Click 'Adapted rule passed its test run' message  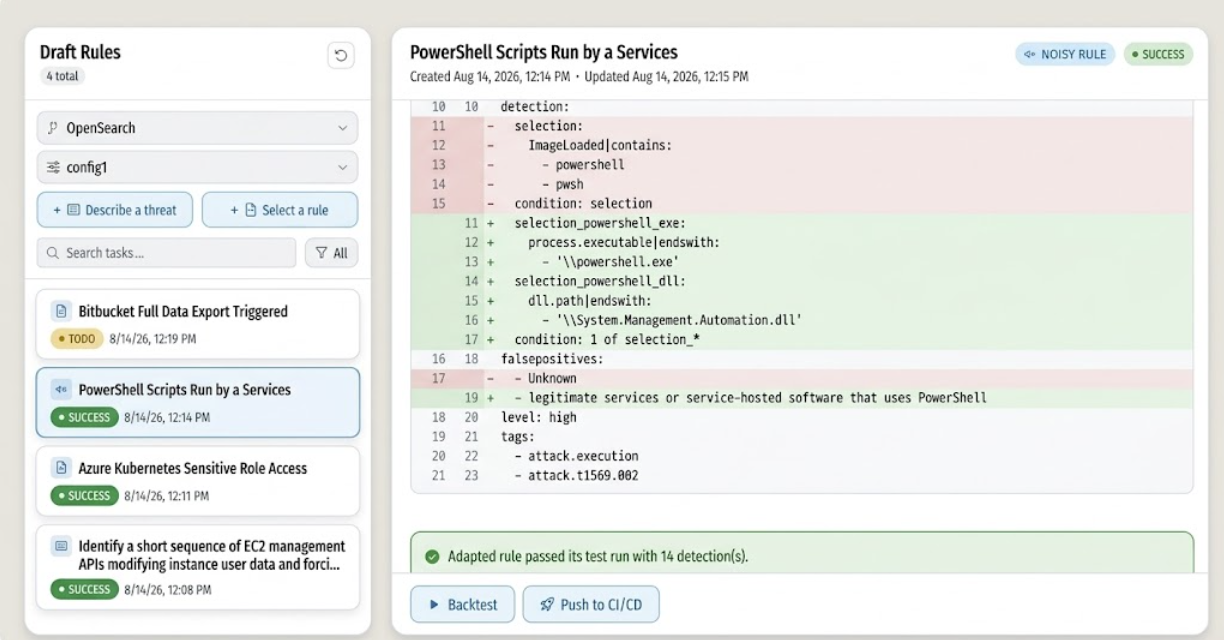(598, 556)
